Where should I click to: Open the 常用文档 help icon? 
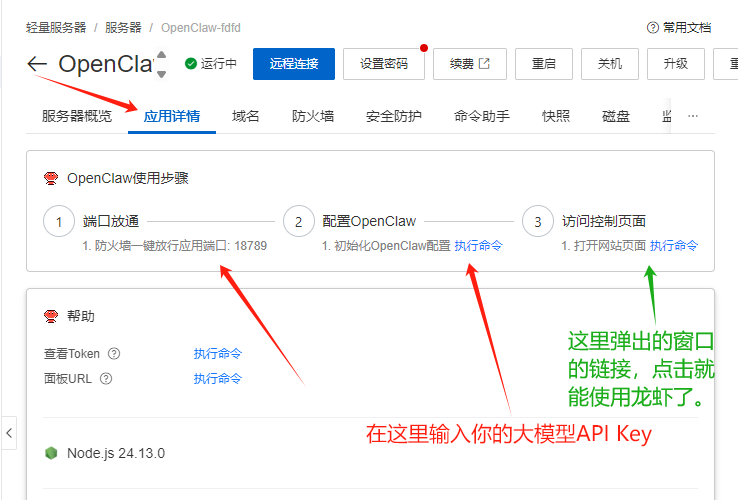pos(652,28)
